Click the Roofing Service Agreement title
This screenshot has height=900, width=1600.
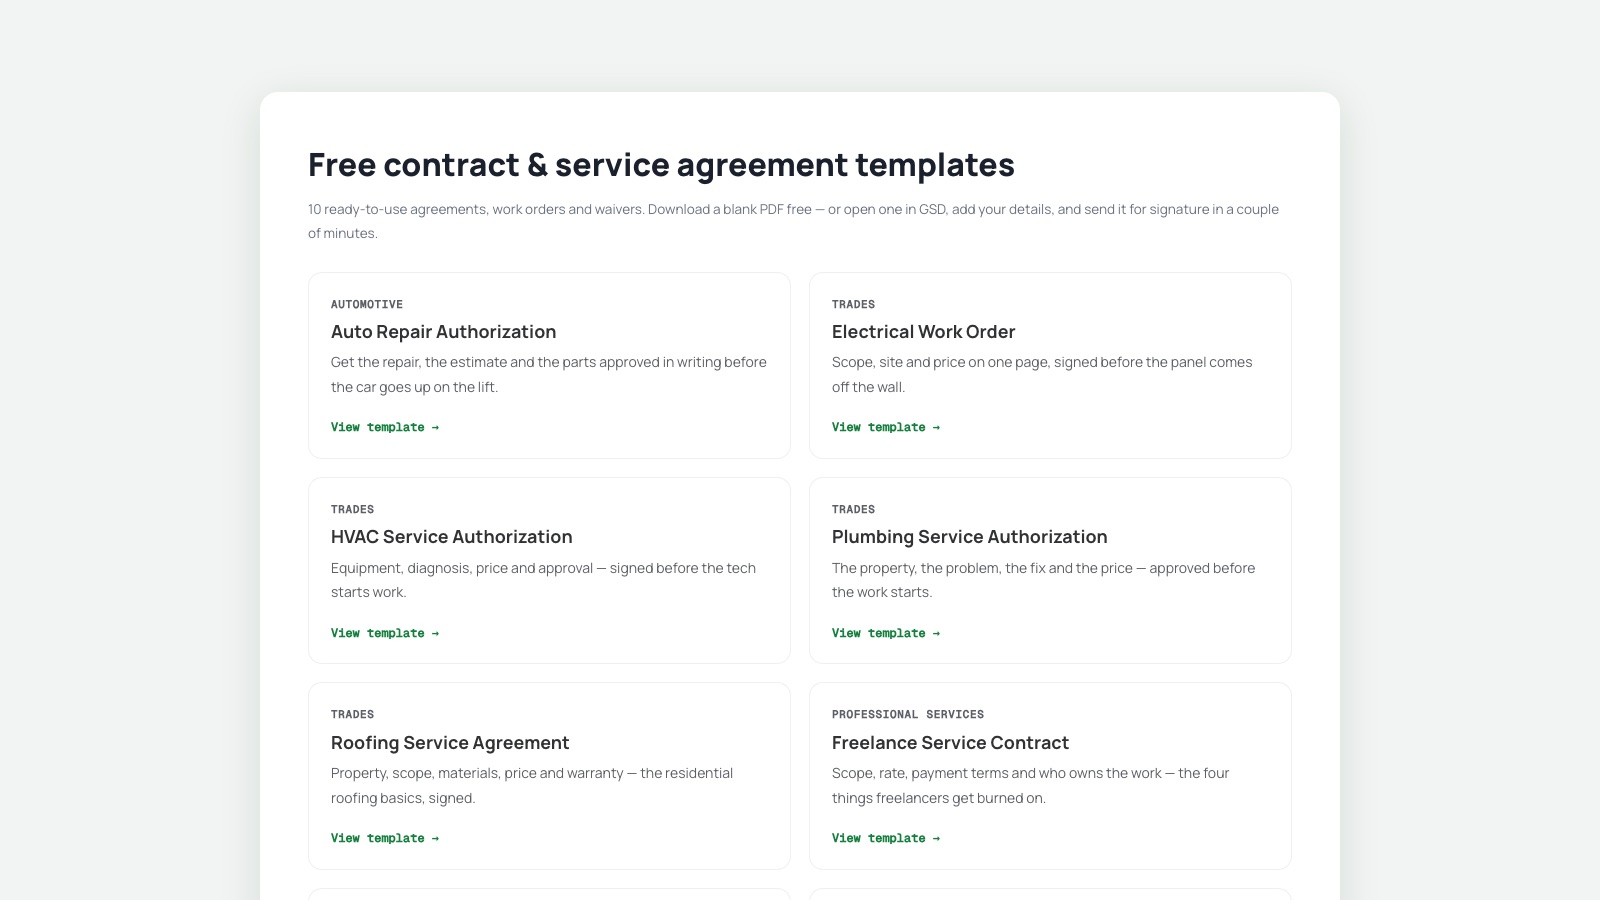(x=450, y=743)
